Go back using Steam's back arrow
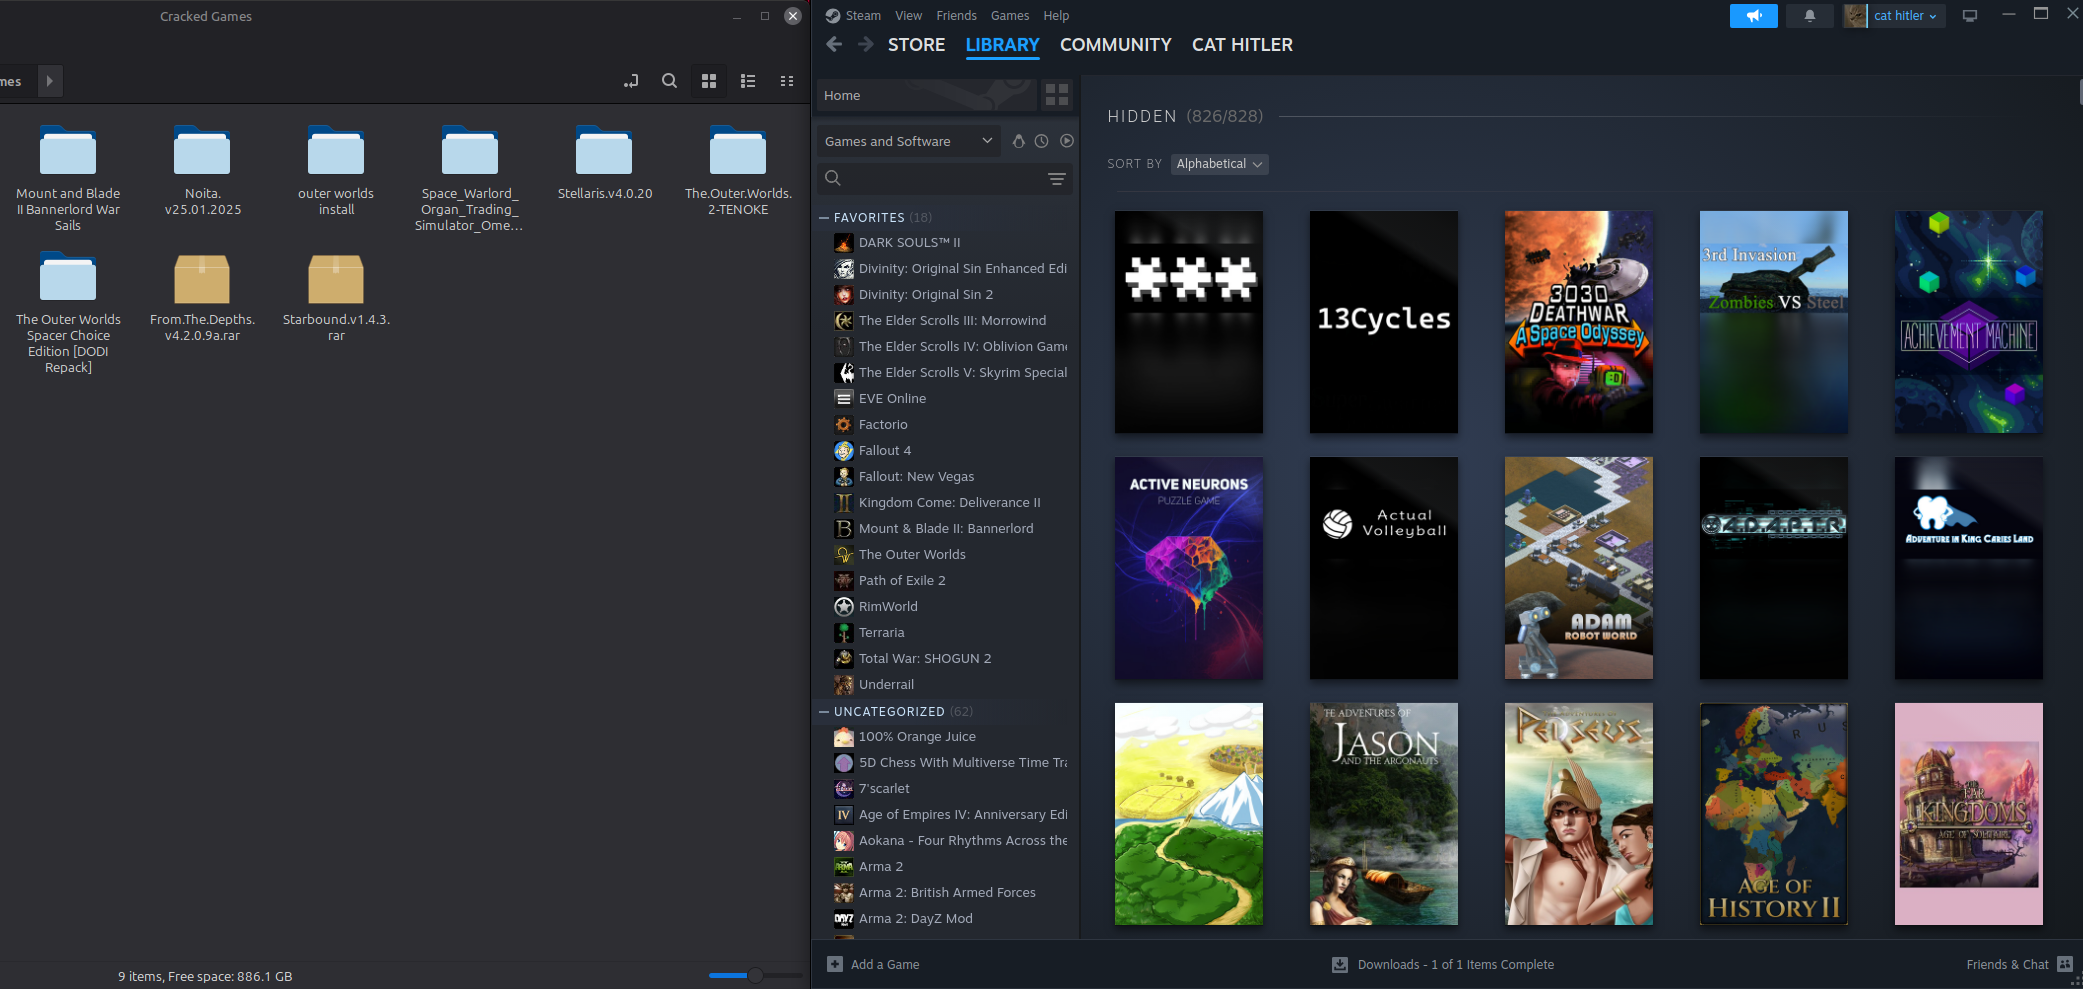 click(834, 45)
